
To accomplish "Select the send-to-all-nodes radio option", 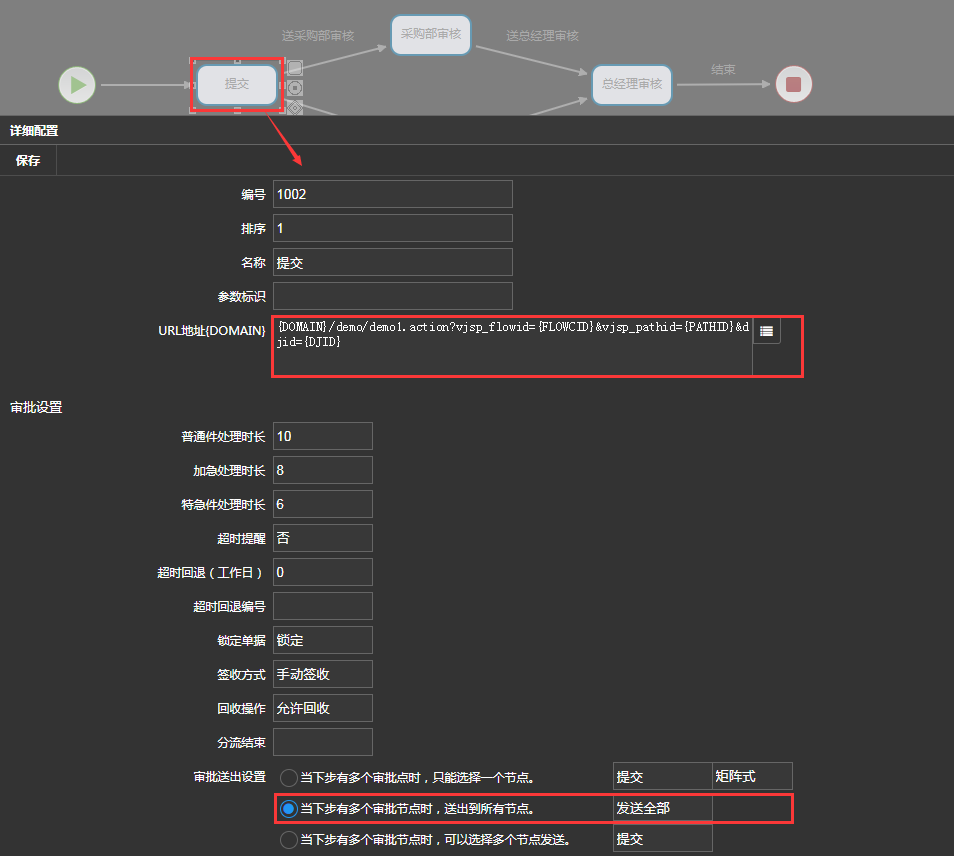I will click(x=289, y=808).
